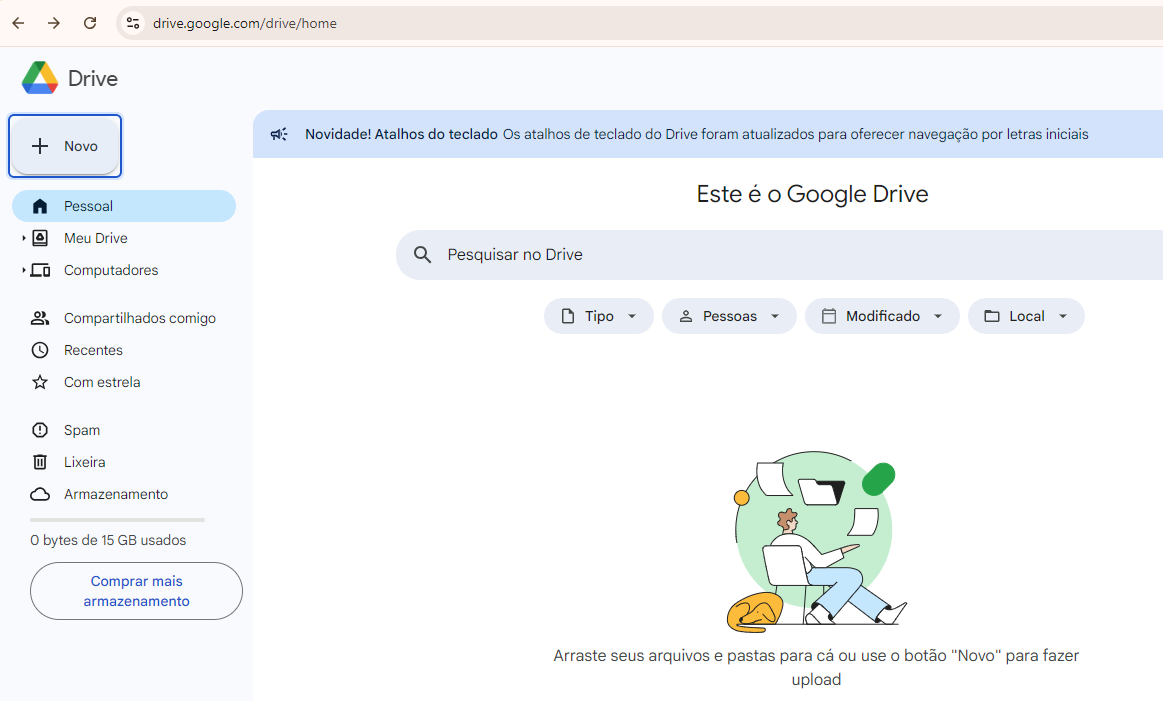This screenshot has width=1163, height=701.
Task: Open the Pessoas filter dropdown arrow
Action: tap(775, 316)
